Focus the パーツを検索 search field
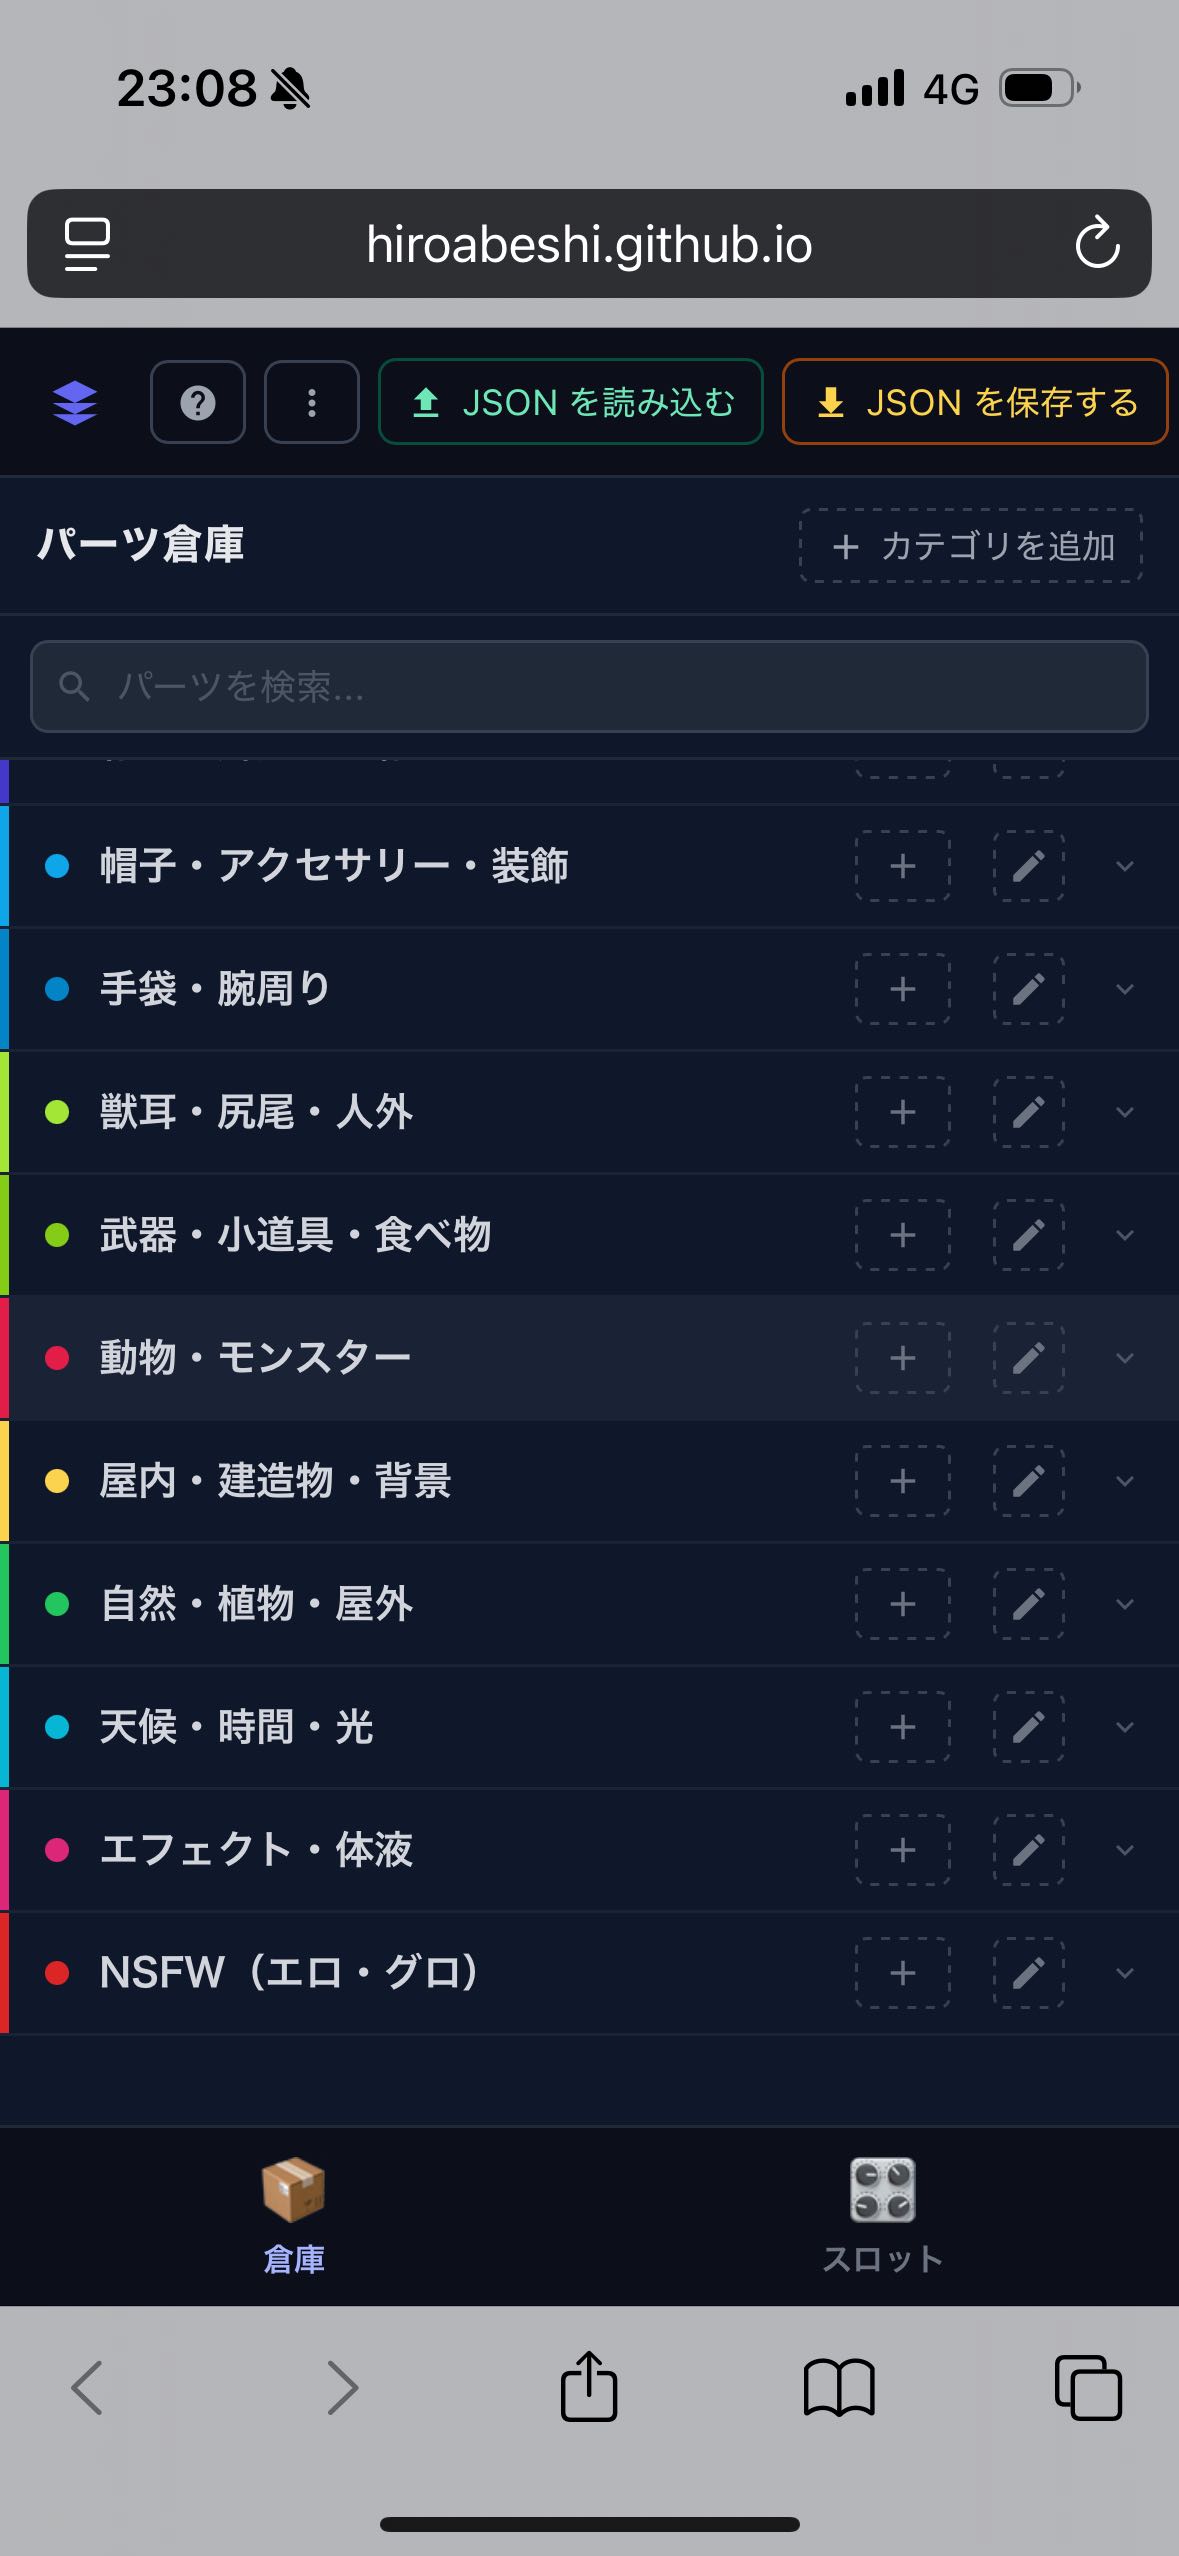 click(x=589, y=686)
